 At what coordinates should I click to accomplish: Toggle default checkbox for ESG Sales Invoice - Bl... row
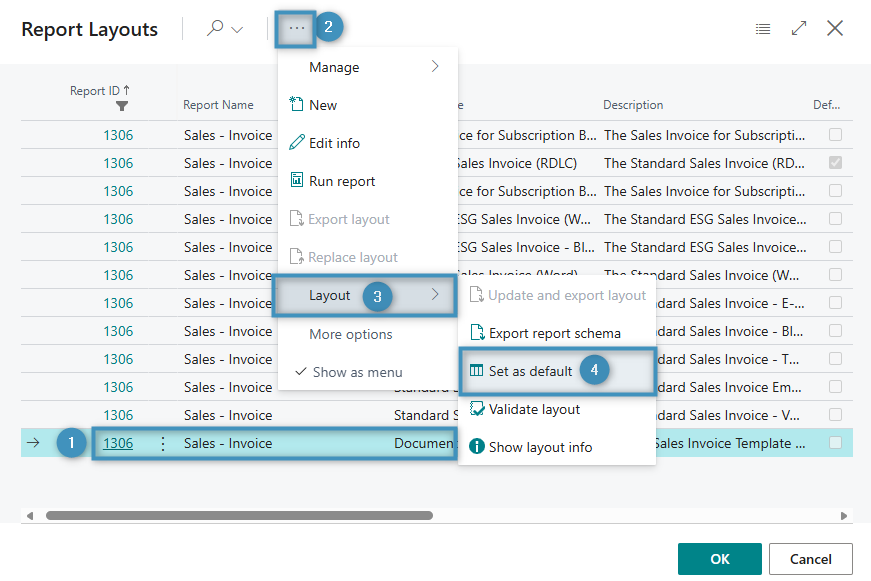coord(835,247)
